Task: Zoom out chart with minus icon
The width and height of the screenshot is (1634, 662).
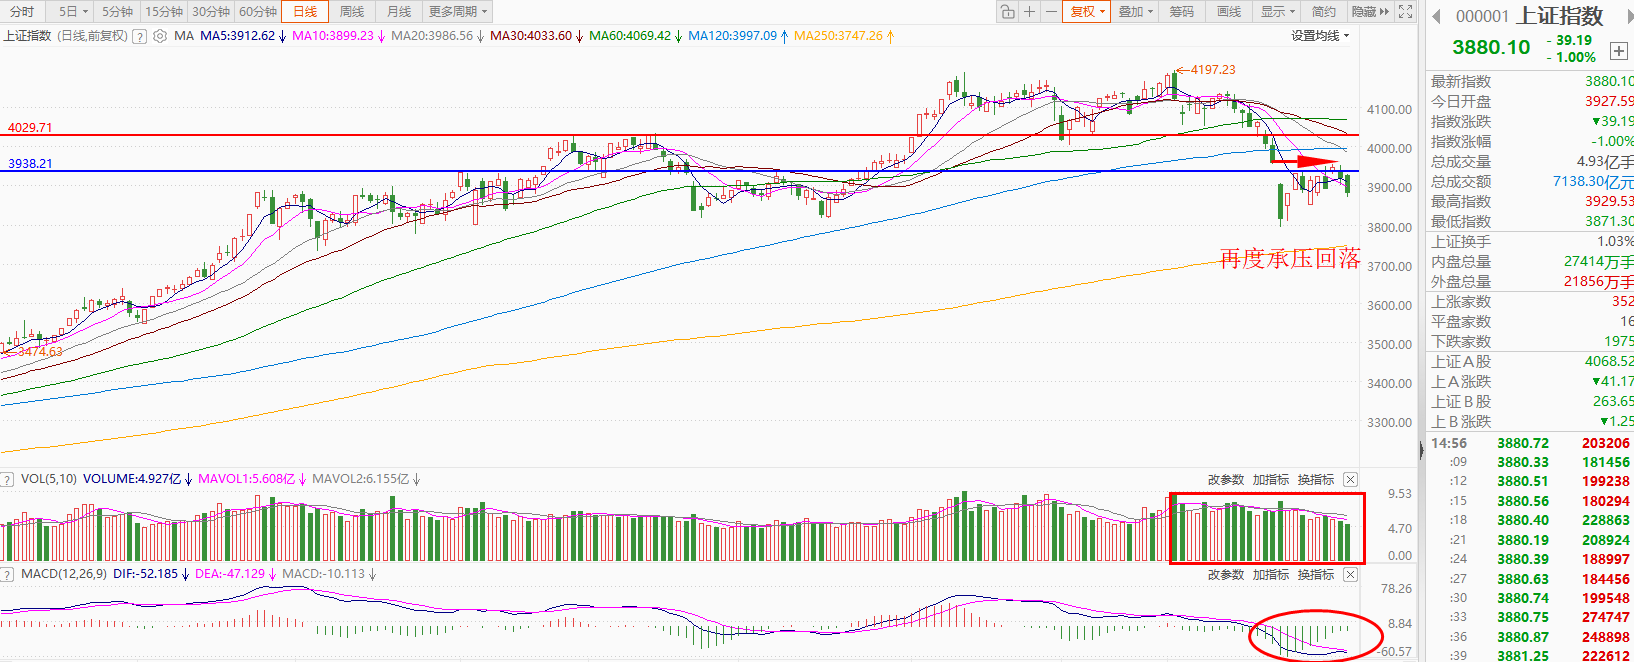Action: point(1050,12)
